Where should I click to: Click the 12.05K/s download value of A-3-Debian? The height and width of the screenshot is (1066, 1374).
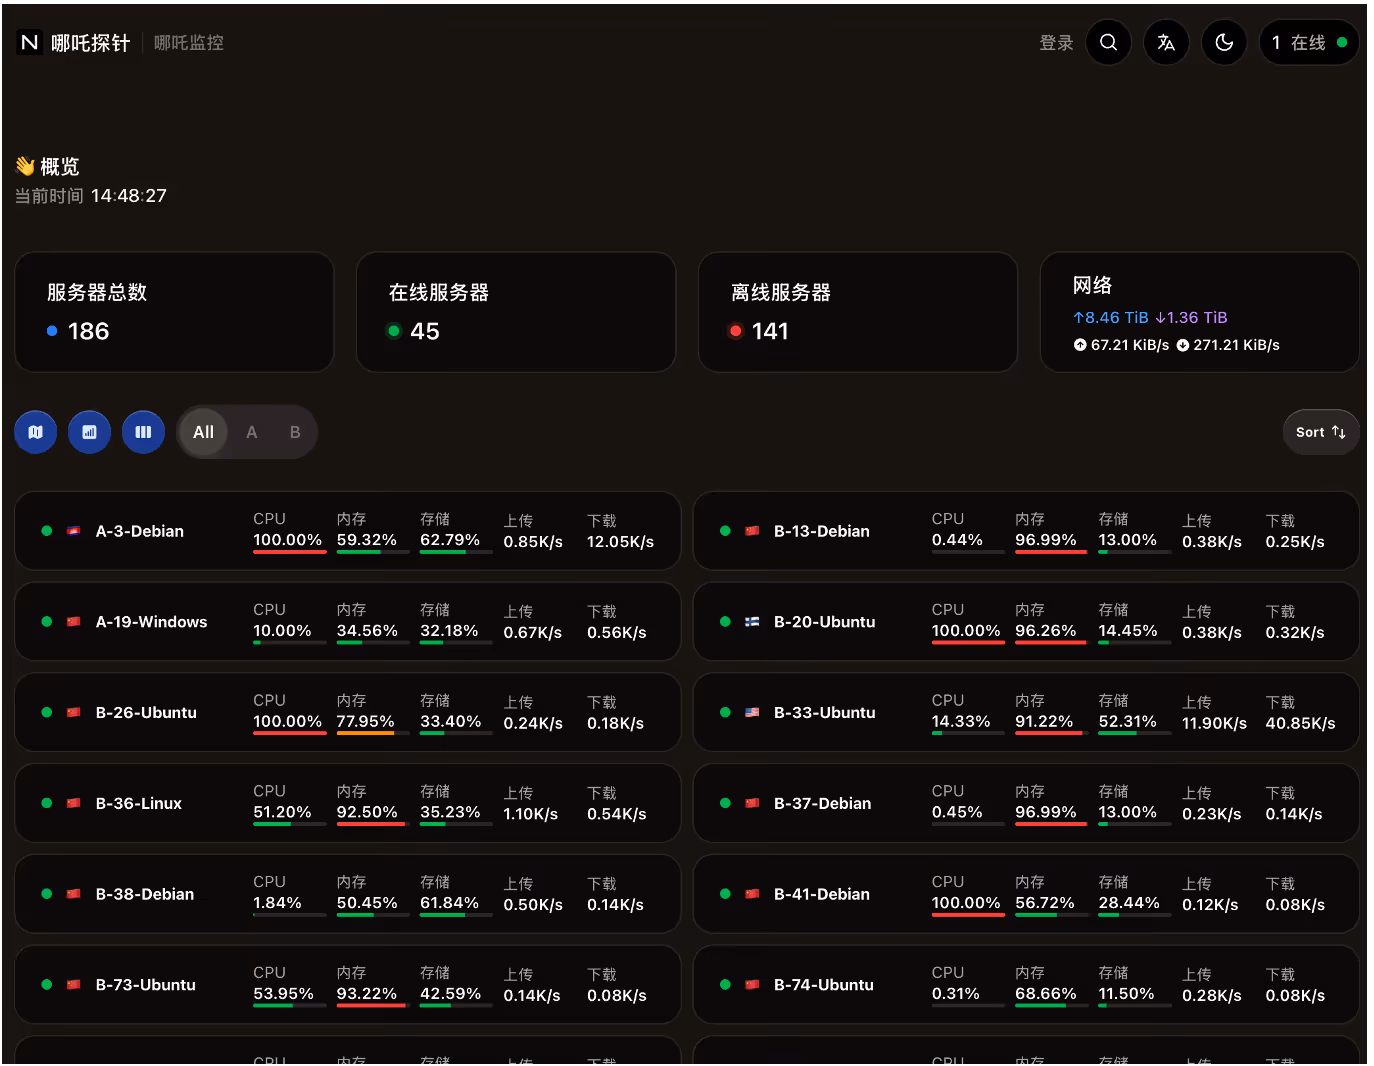620,542
